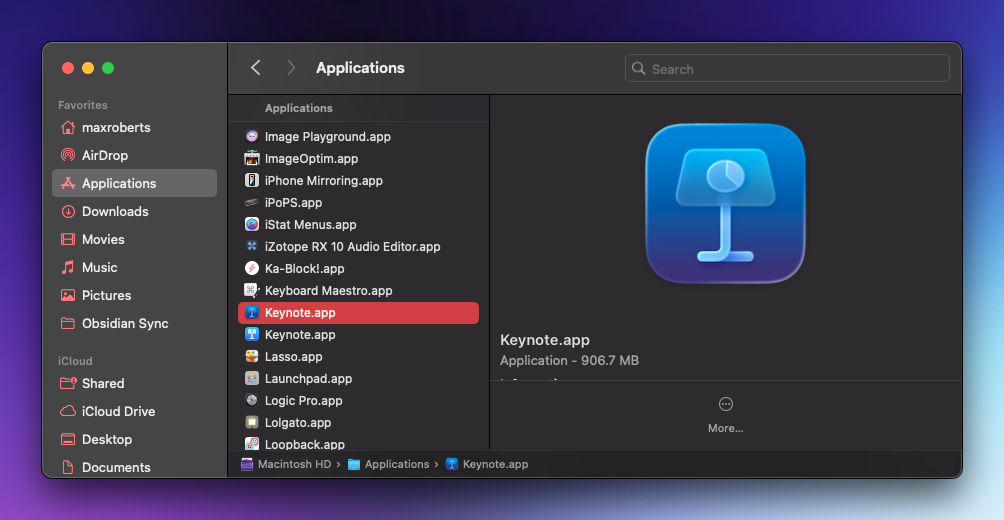
Task: Select Applications in the sidebar
Action: tap(134, 183)
